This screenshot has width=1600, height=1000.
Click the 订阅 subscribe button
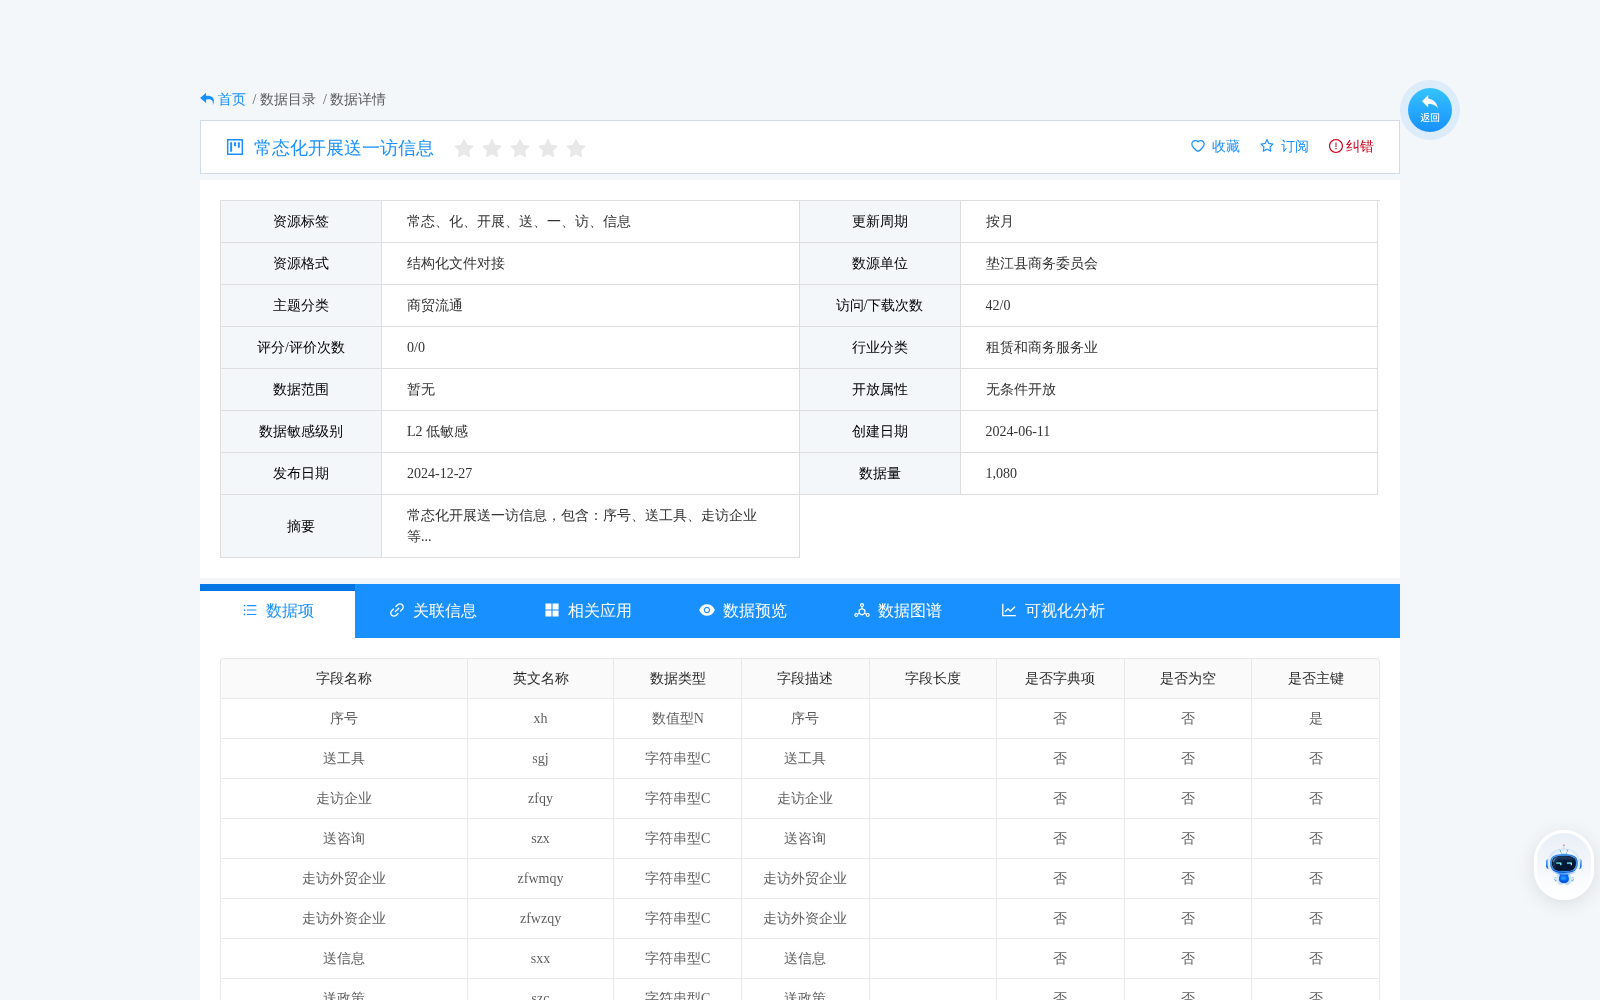1284,146
